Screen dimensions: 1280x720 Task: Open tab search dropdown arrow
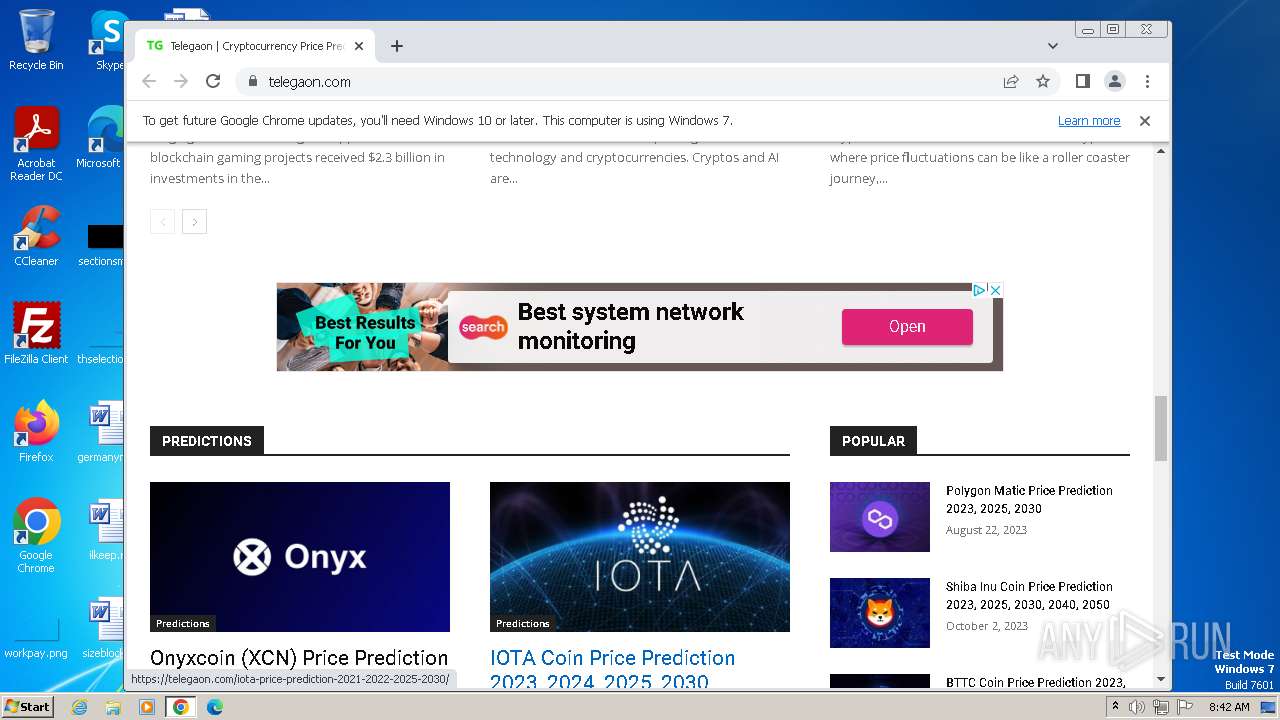coord(1053,46)
